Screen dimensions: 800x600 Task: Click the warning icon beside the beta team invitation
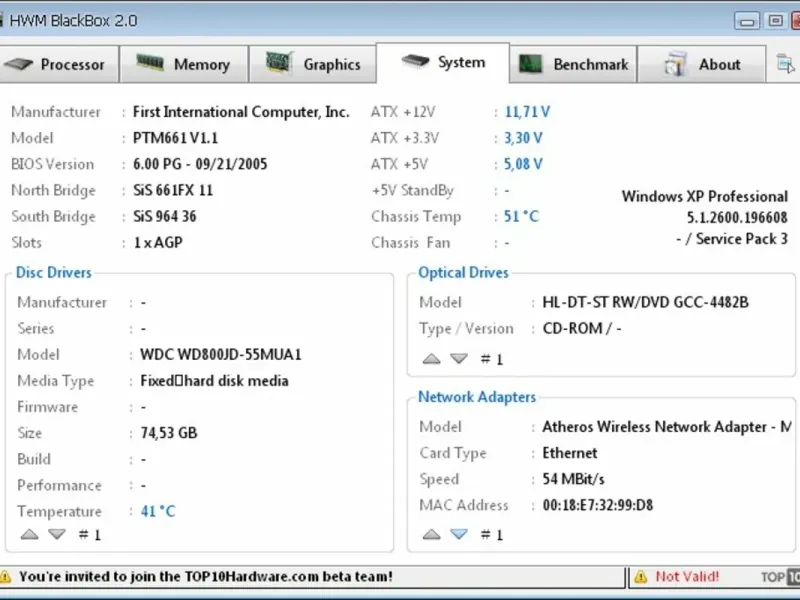coord(6,577)
